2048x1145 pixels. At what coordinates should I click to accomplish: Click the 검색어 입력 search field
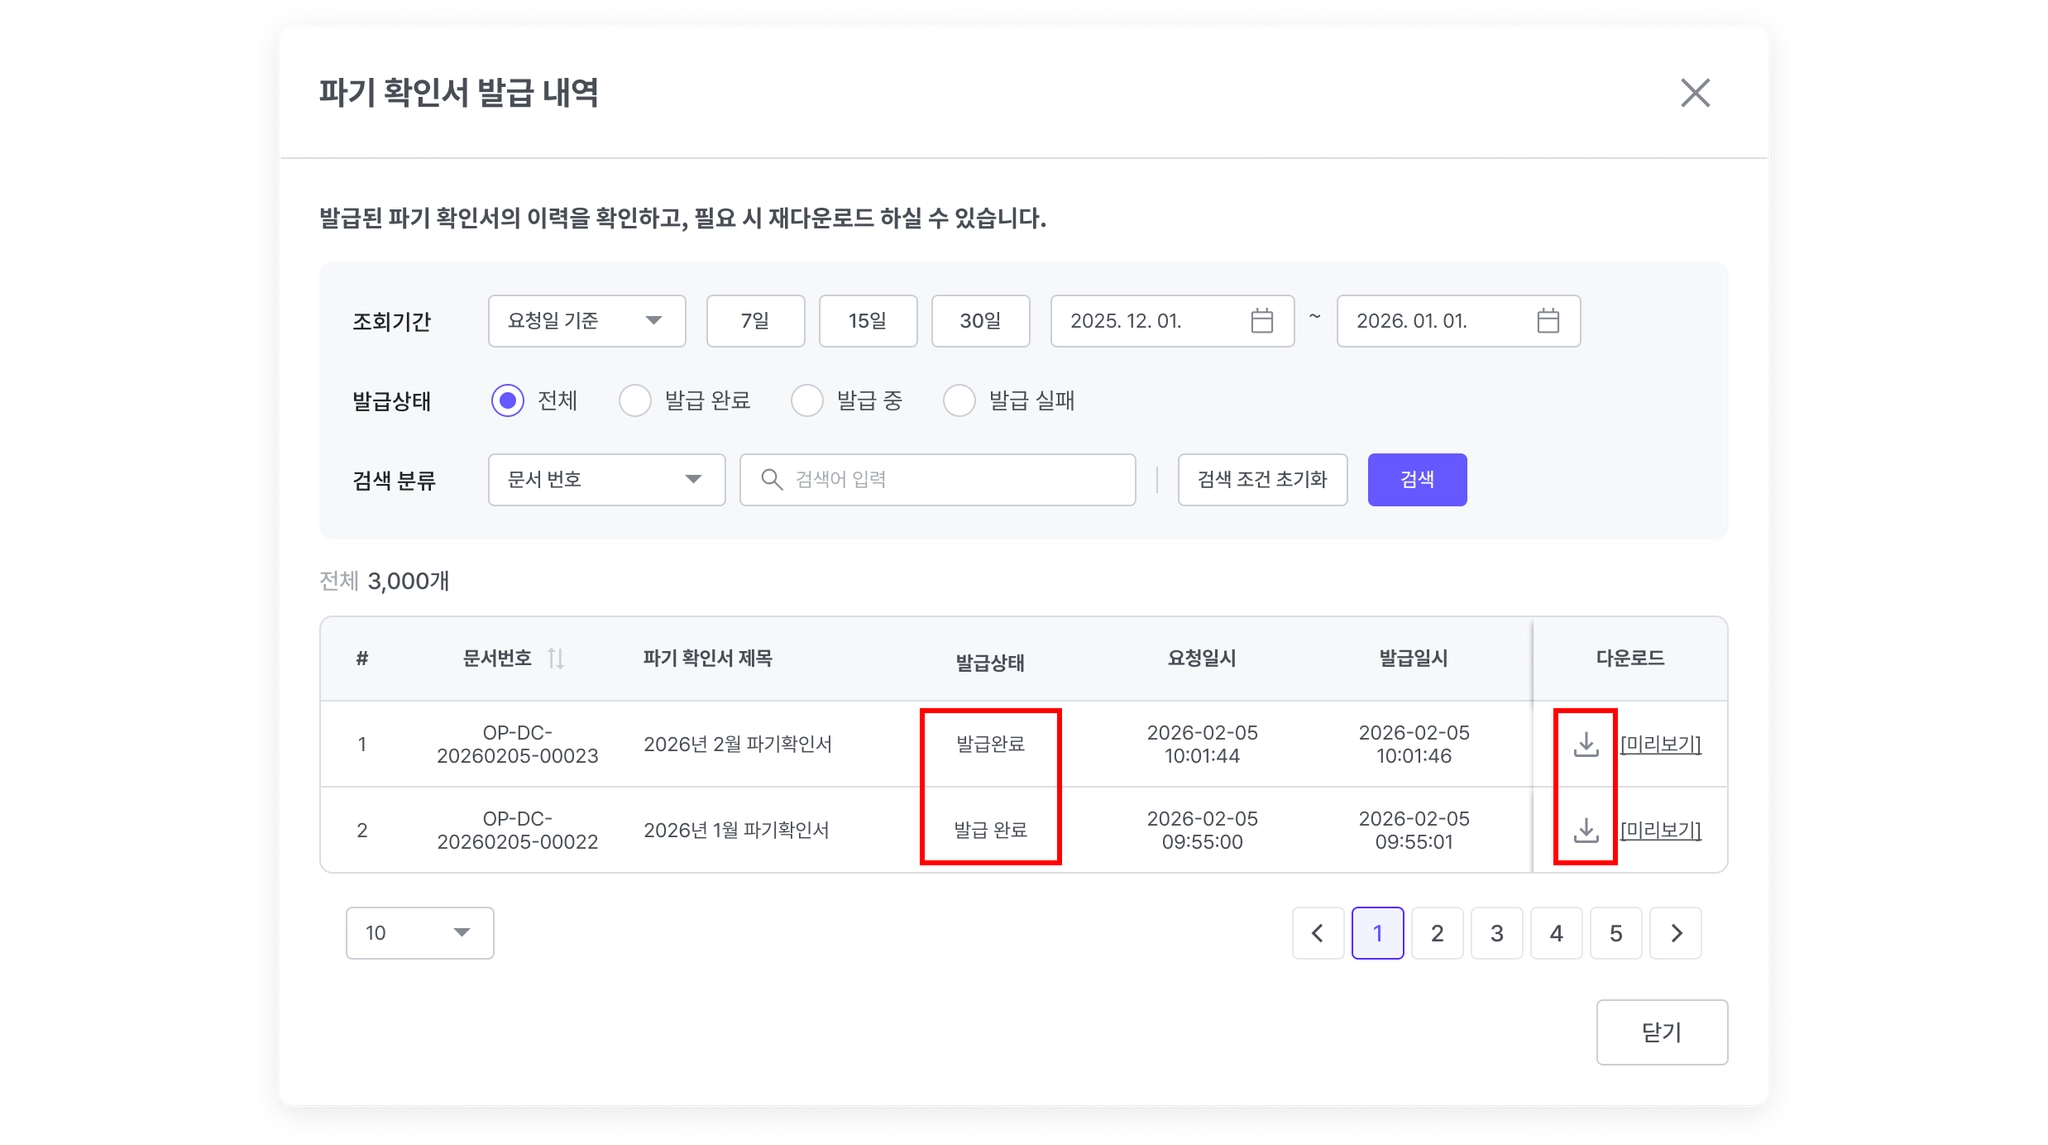point(950,480)
